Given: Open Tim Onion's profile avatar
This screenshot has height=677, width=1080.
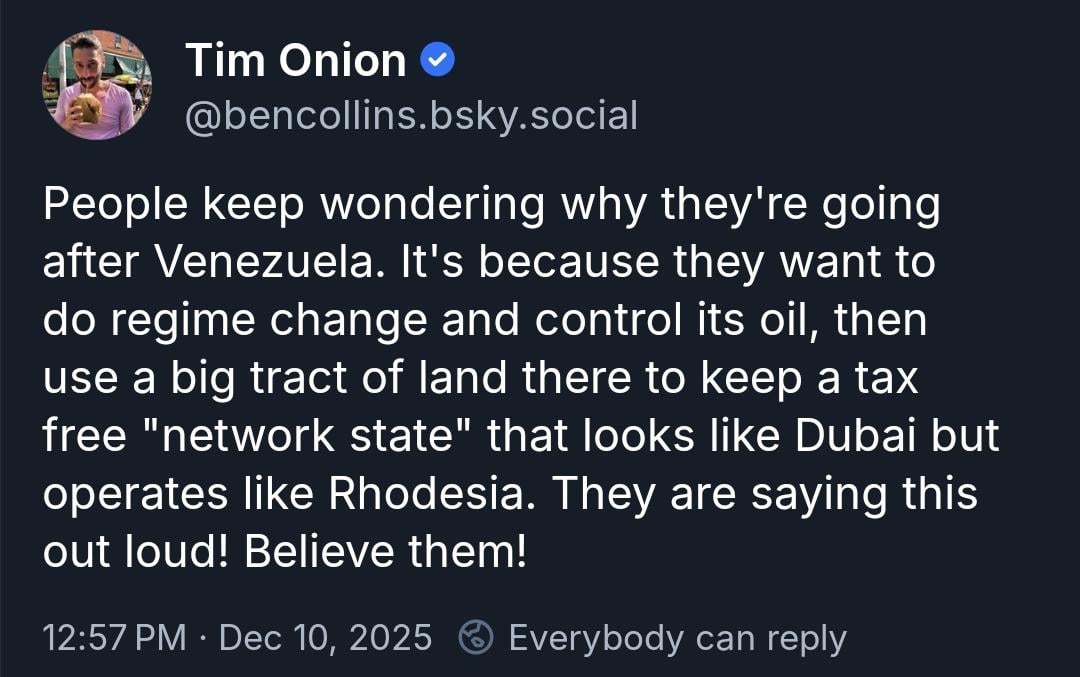Looking at the screenshot, I should point(97,84).
